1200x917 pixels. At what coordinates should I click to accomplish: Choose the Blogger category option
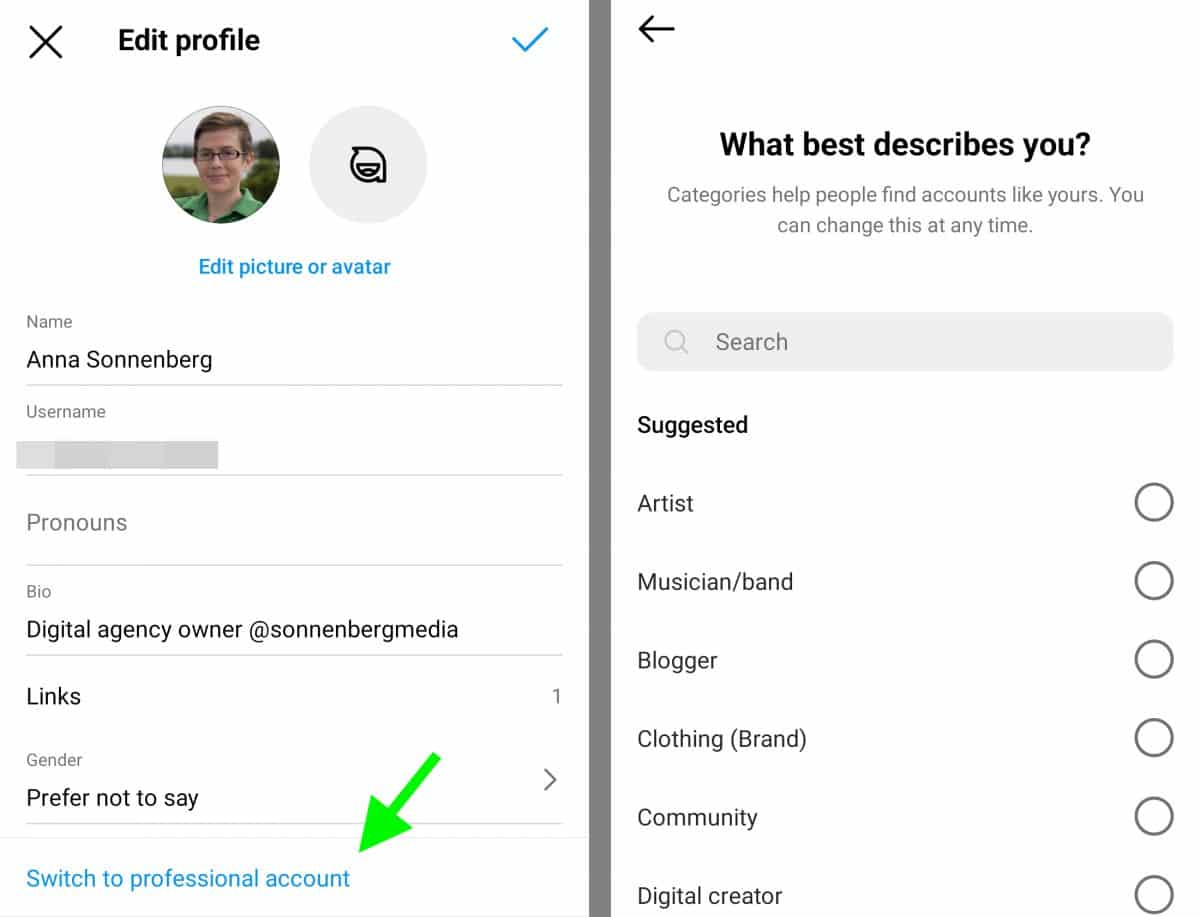click(1153, 660)
